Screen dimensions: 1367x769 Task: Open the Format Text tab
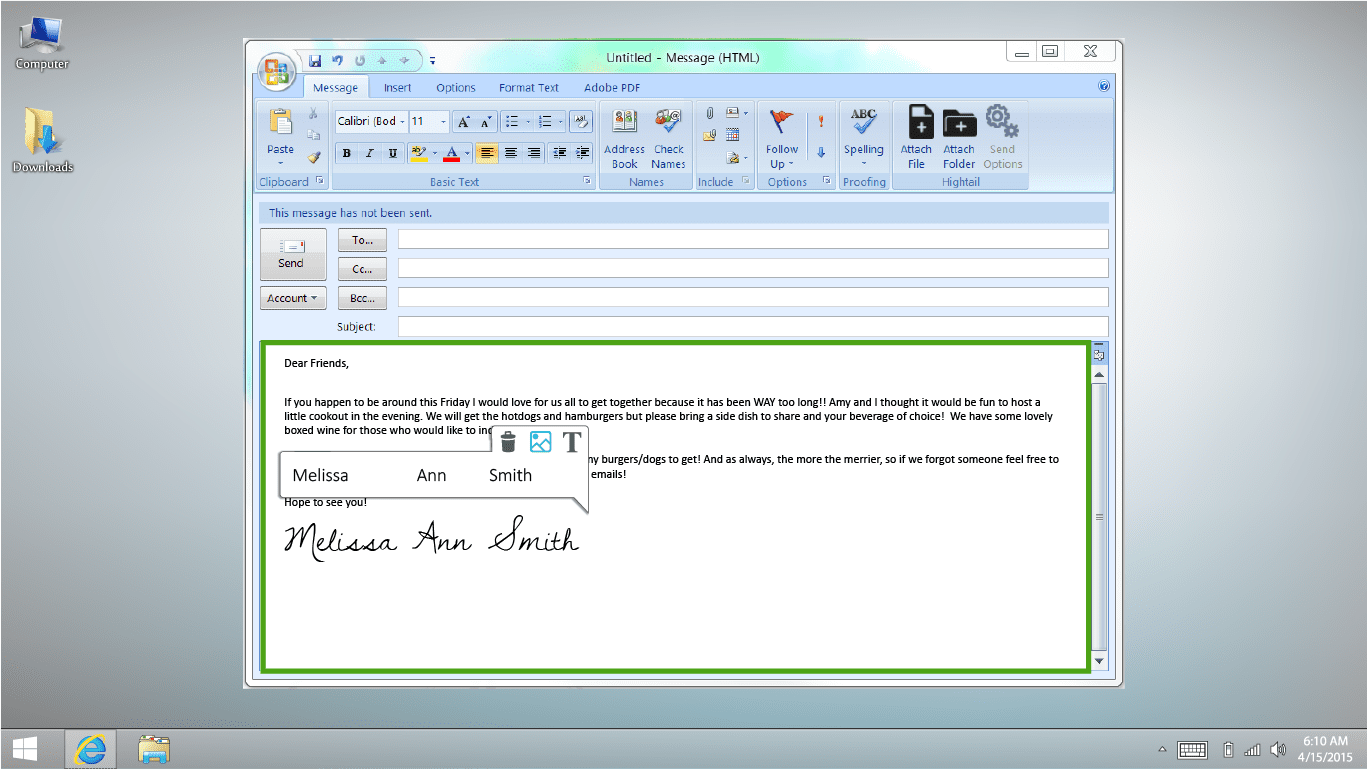click(529, 88)
